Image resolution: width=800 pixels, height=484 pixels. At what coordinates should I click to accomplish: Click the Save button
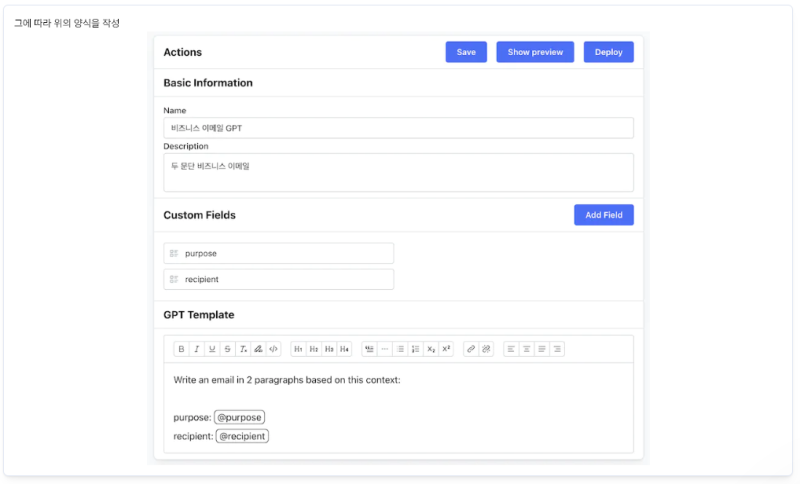coord(466,52)
